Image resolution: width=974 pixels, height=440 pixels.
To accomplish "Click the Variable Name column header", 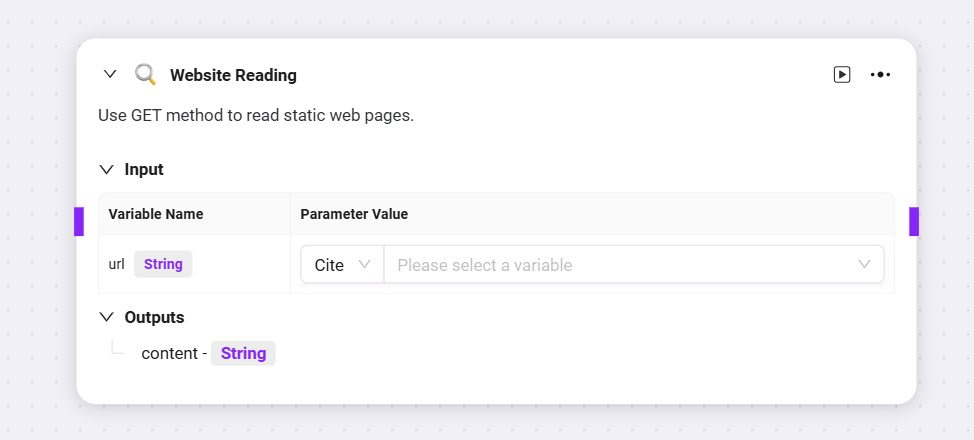I will pyautogui.click(x=156, y=214).
